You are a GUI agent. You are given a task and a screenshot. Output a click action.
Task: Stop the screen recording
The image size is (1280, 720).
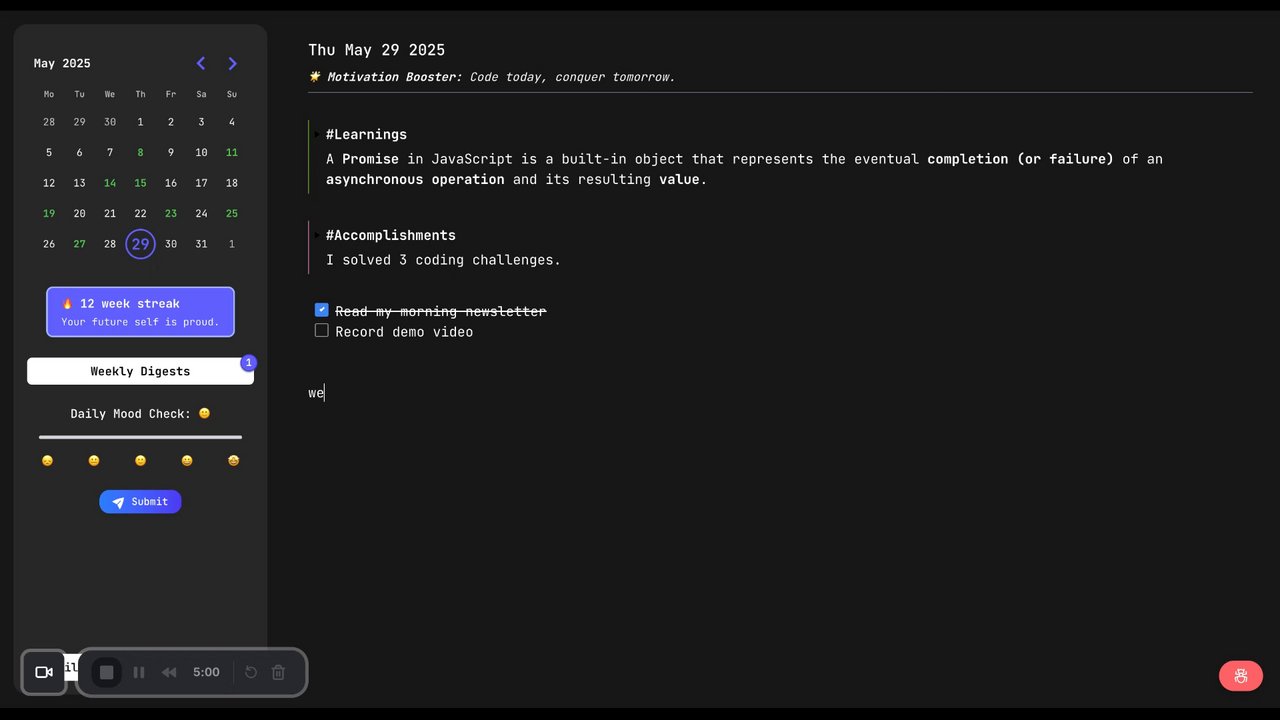(x=107, y=672)
